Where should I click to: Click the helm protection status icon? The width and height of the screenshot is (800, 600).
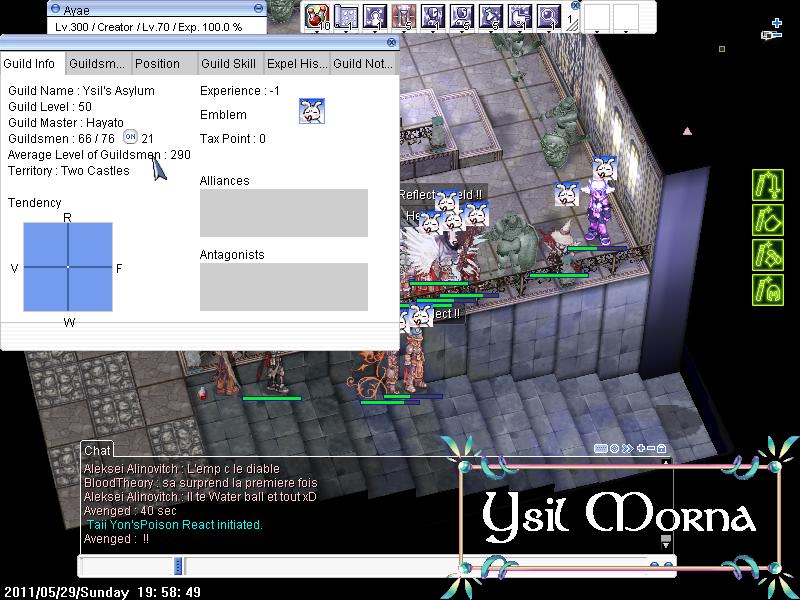[x=768, y=290]
